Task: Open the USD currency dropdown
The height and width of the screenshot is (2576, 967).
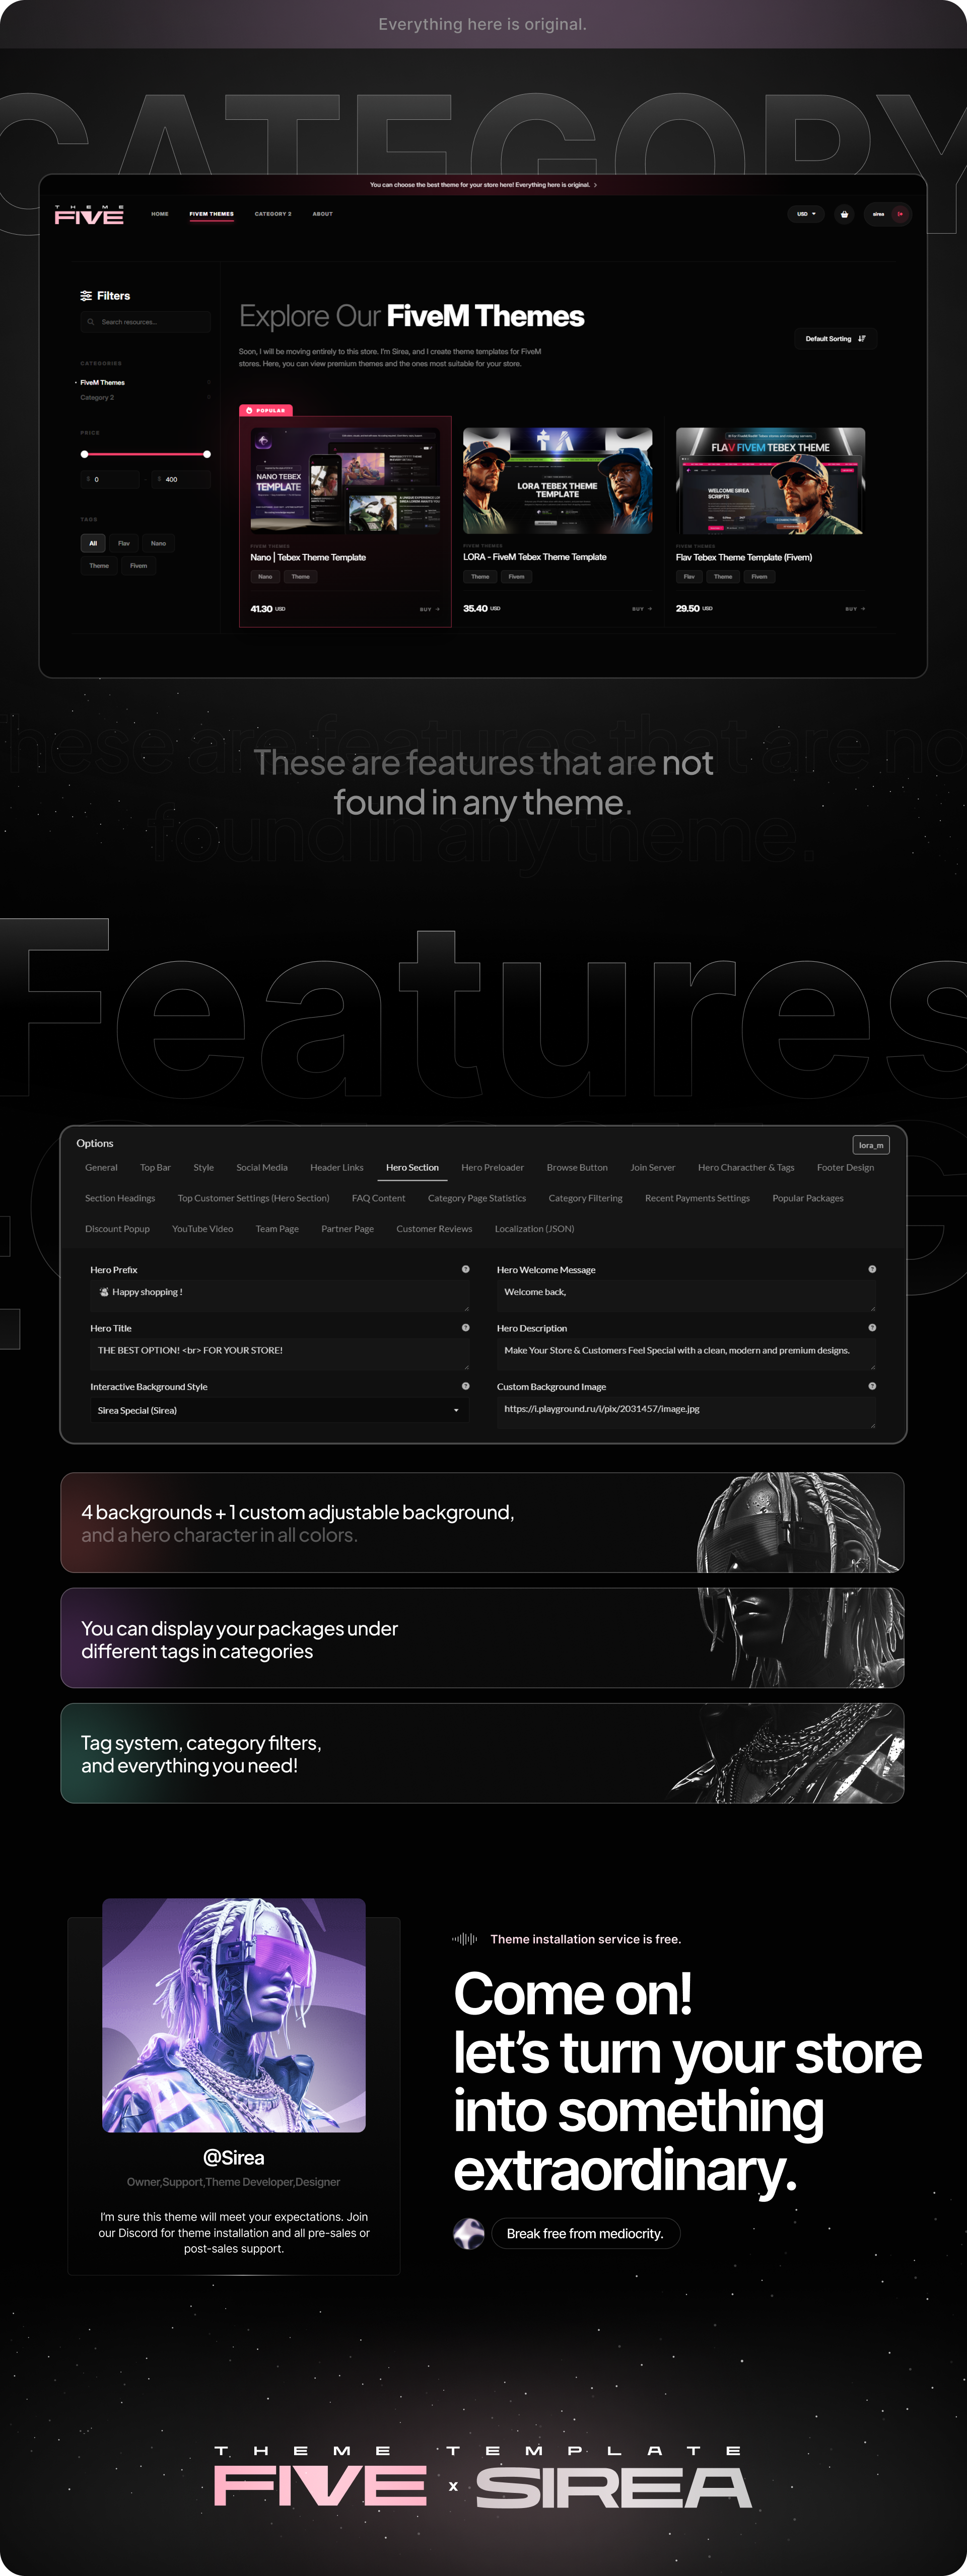Action: (x=806, y=214)
